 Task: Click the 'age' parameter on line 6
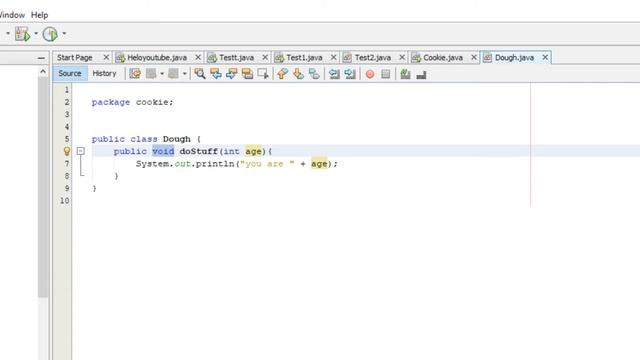[x=253, y=151]
